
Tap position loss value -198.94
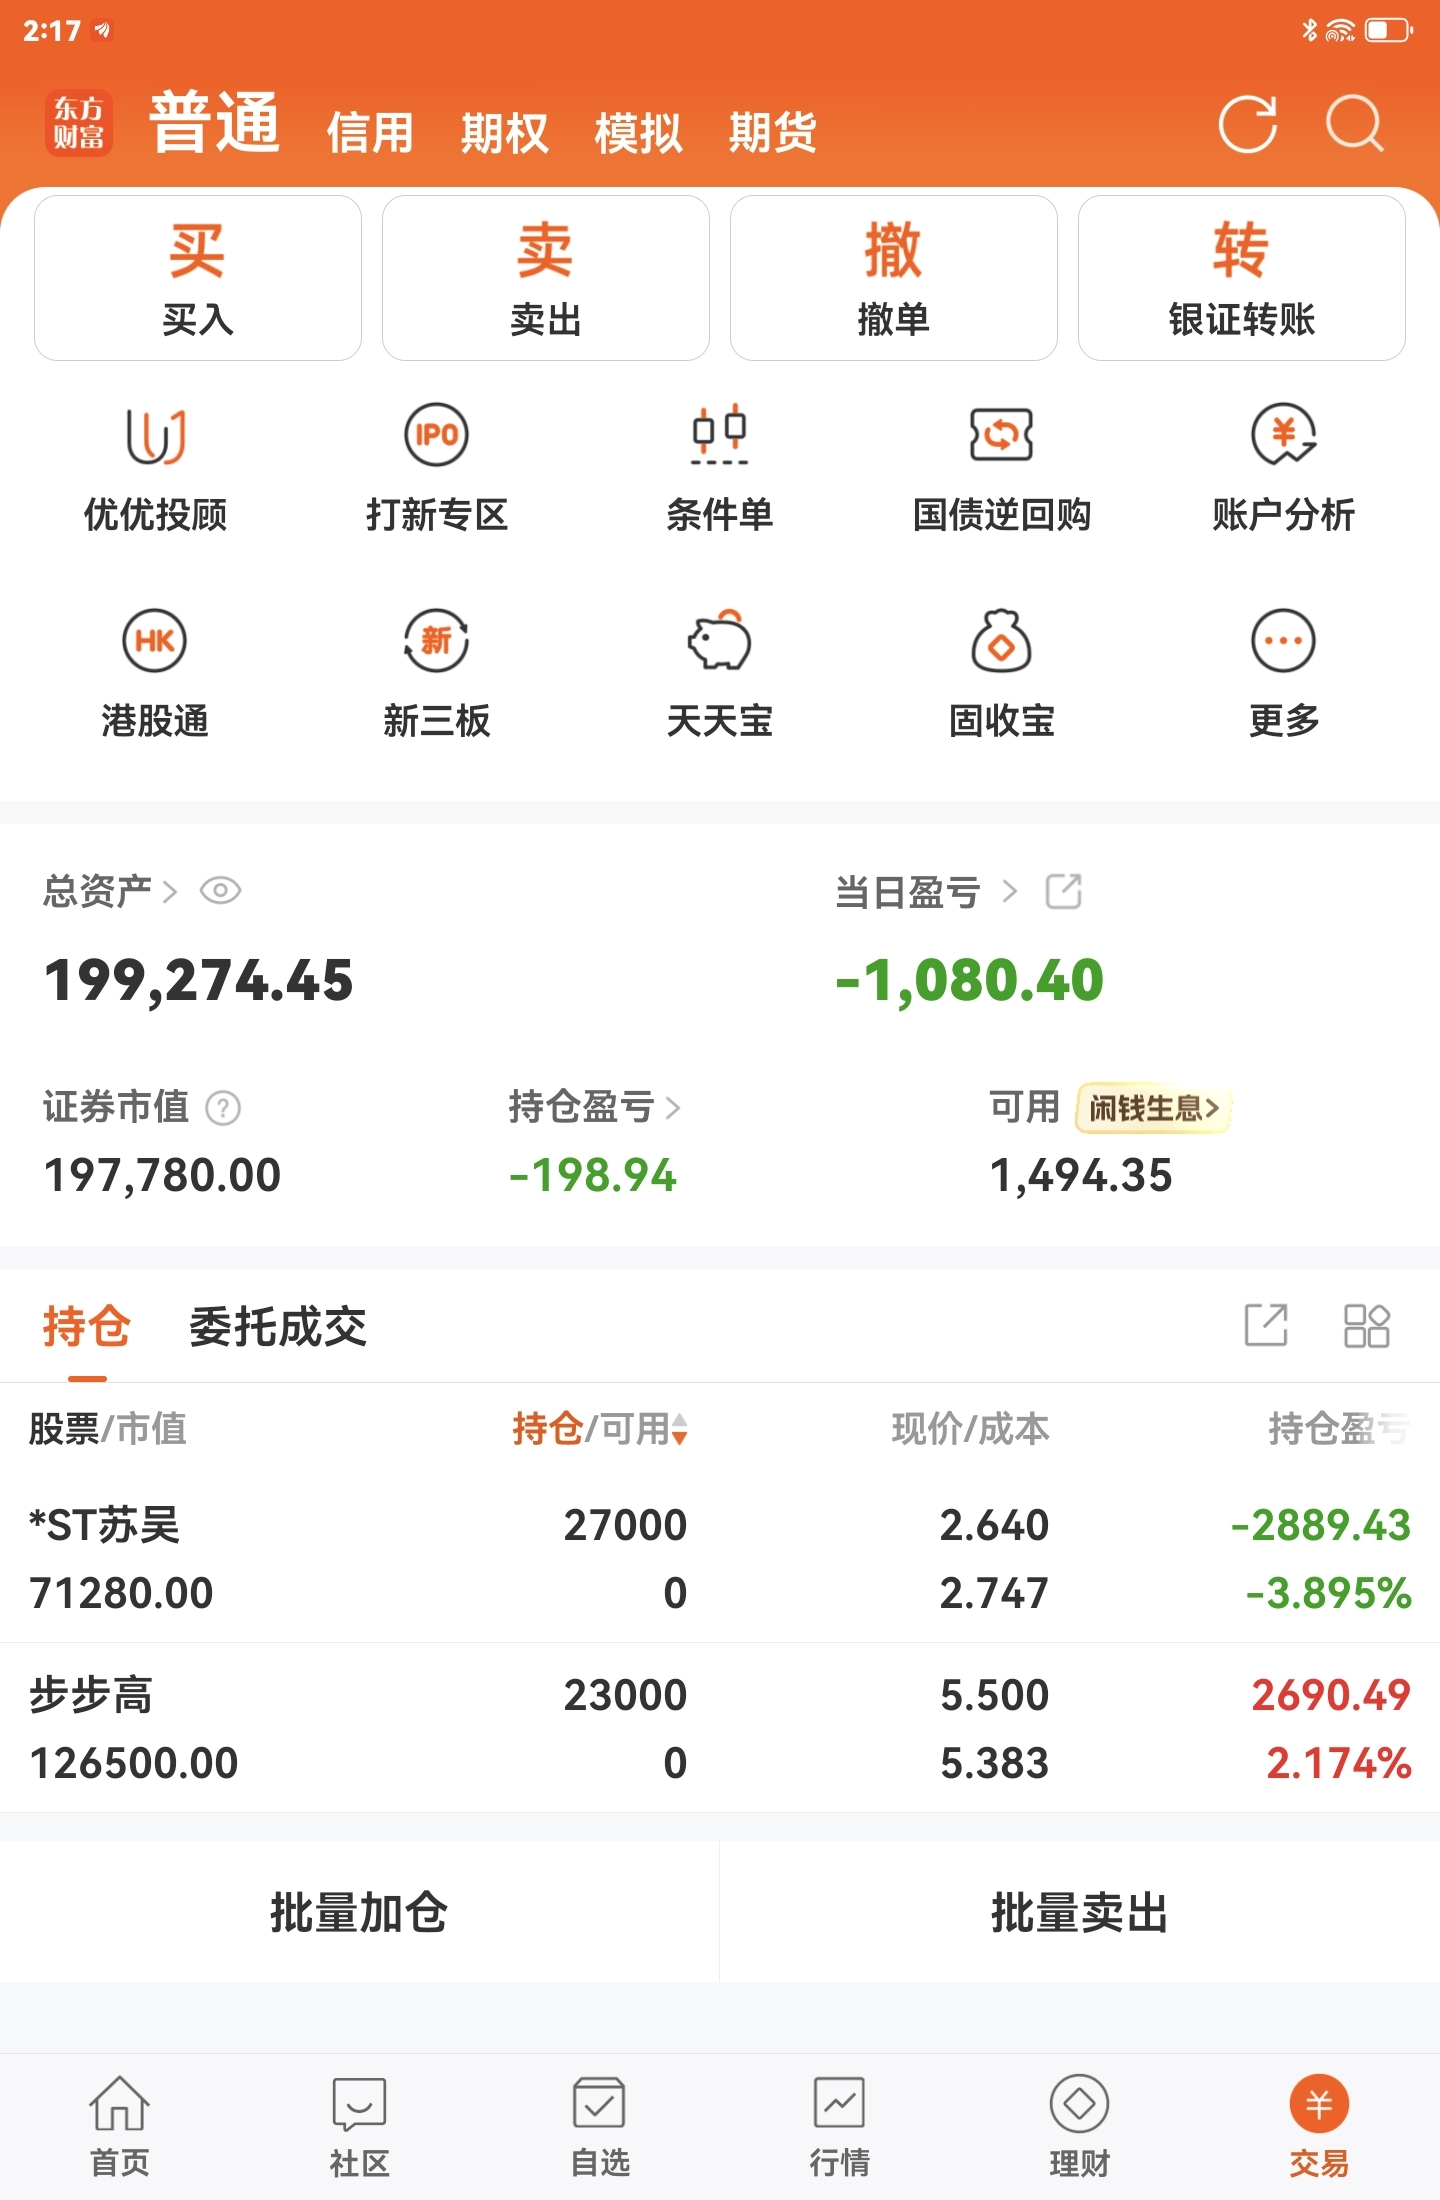(x=593, y=1175)
